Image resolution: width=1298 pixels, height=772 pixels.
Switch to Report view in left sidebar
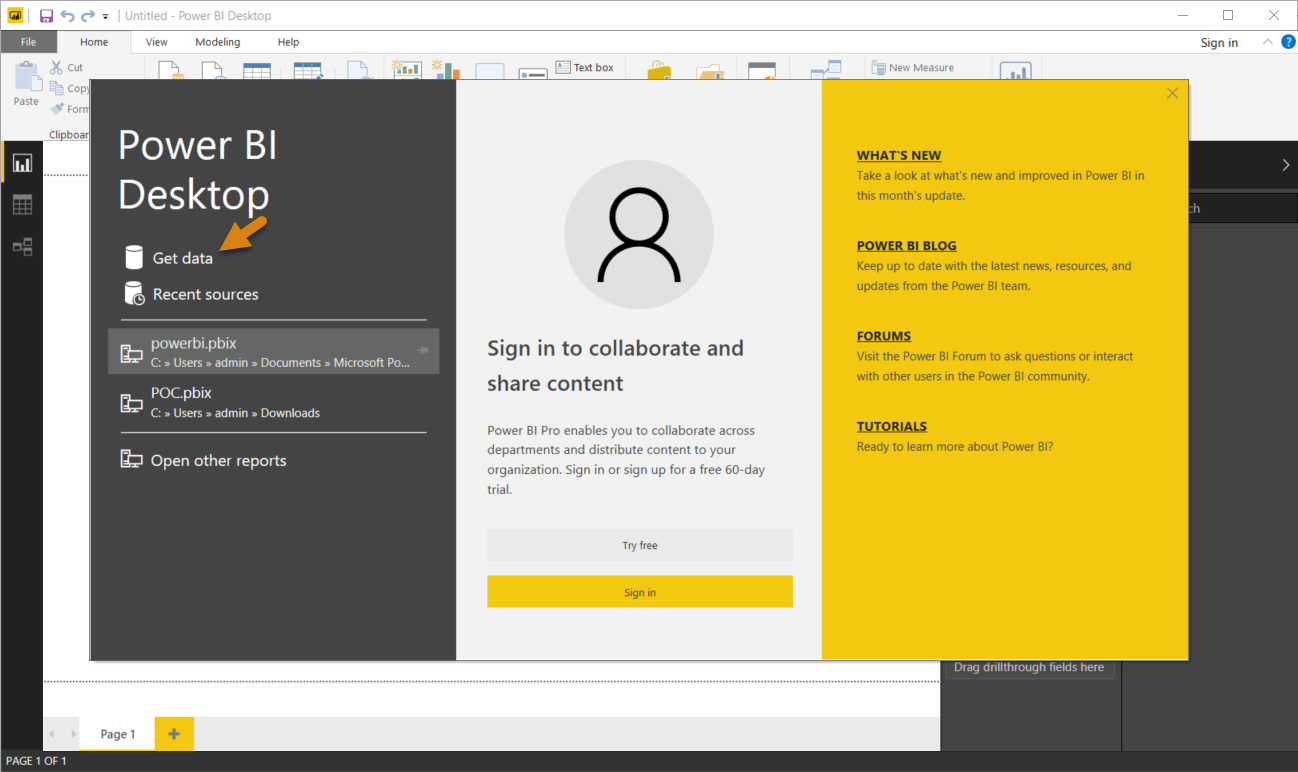(22, 163)
